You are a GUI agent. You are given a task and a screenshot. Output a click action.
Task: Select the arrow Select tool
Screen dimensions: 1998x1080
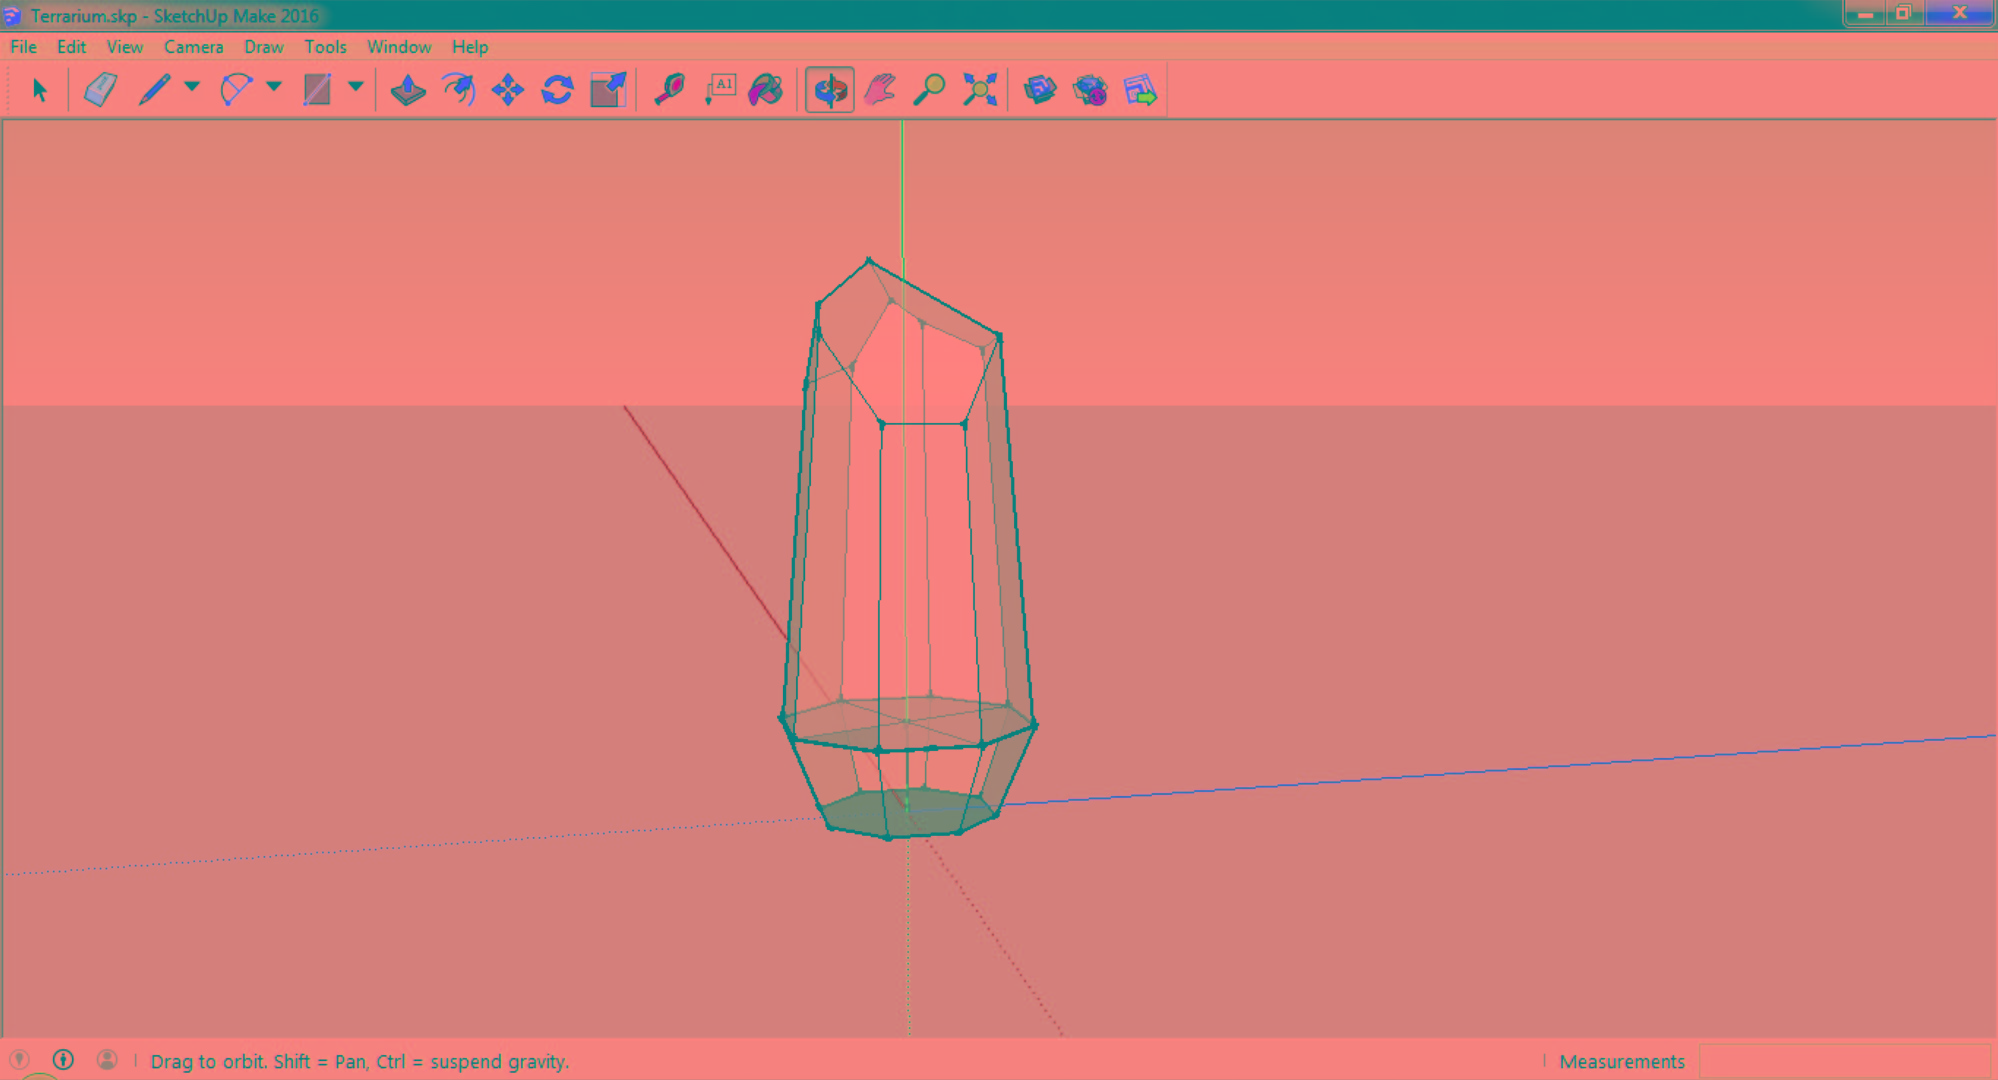point(39,90)
